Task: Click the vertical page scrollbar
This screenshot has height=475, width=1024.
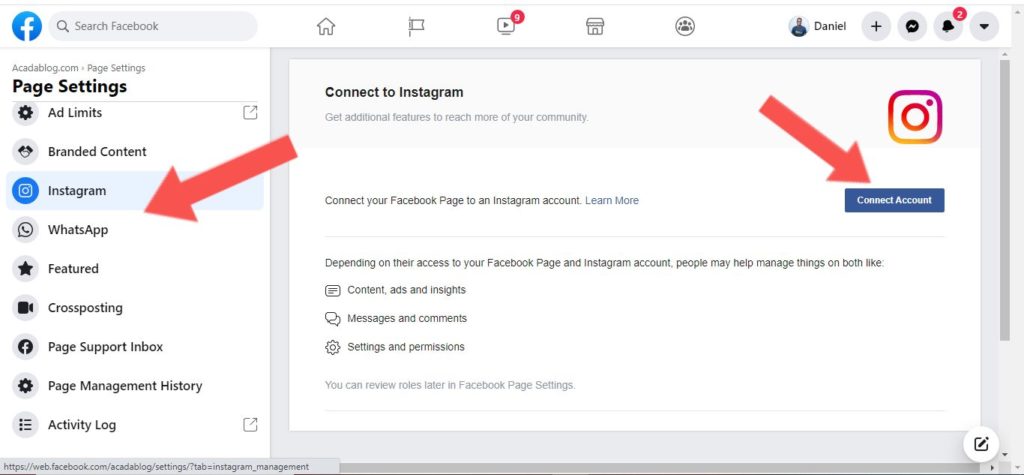Action: tap(1004, 201)
